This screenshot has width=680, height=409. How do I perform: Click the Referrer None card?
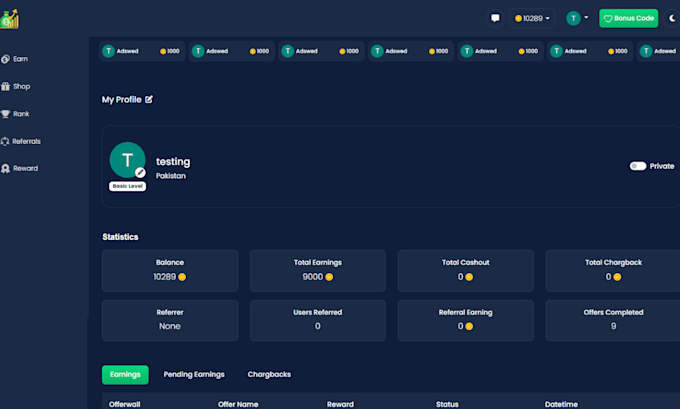point(170,320)
